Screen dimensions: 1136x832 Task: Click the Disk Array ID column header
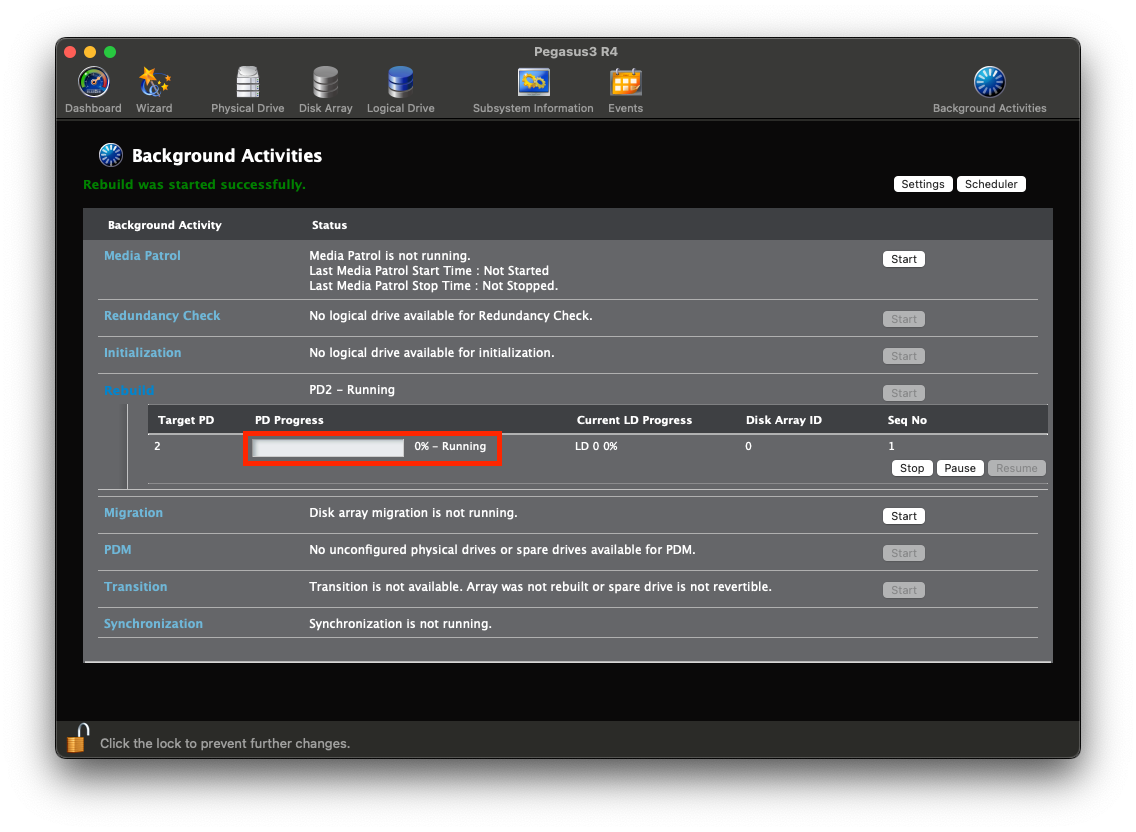click(784, 420)
